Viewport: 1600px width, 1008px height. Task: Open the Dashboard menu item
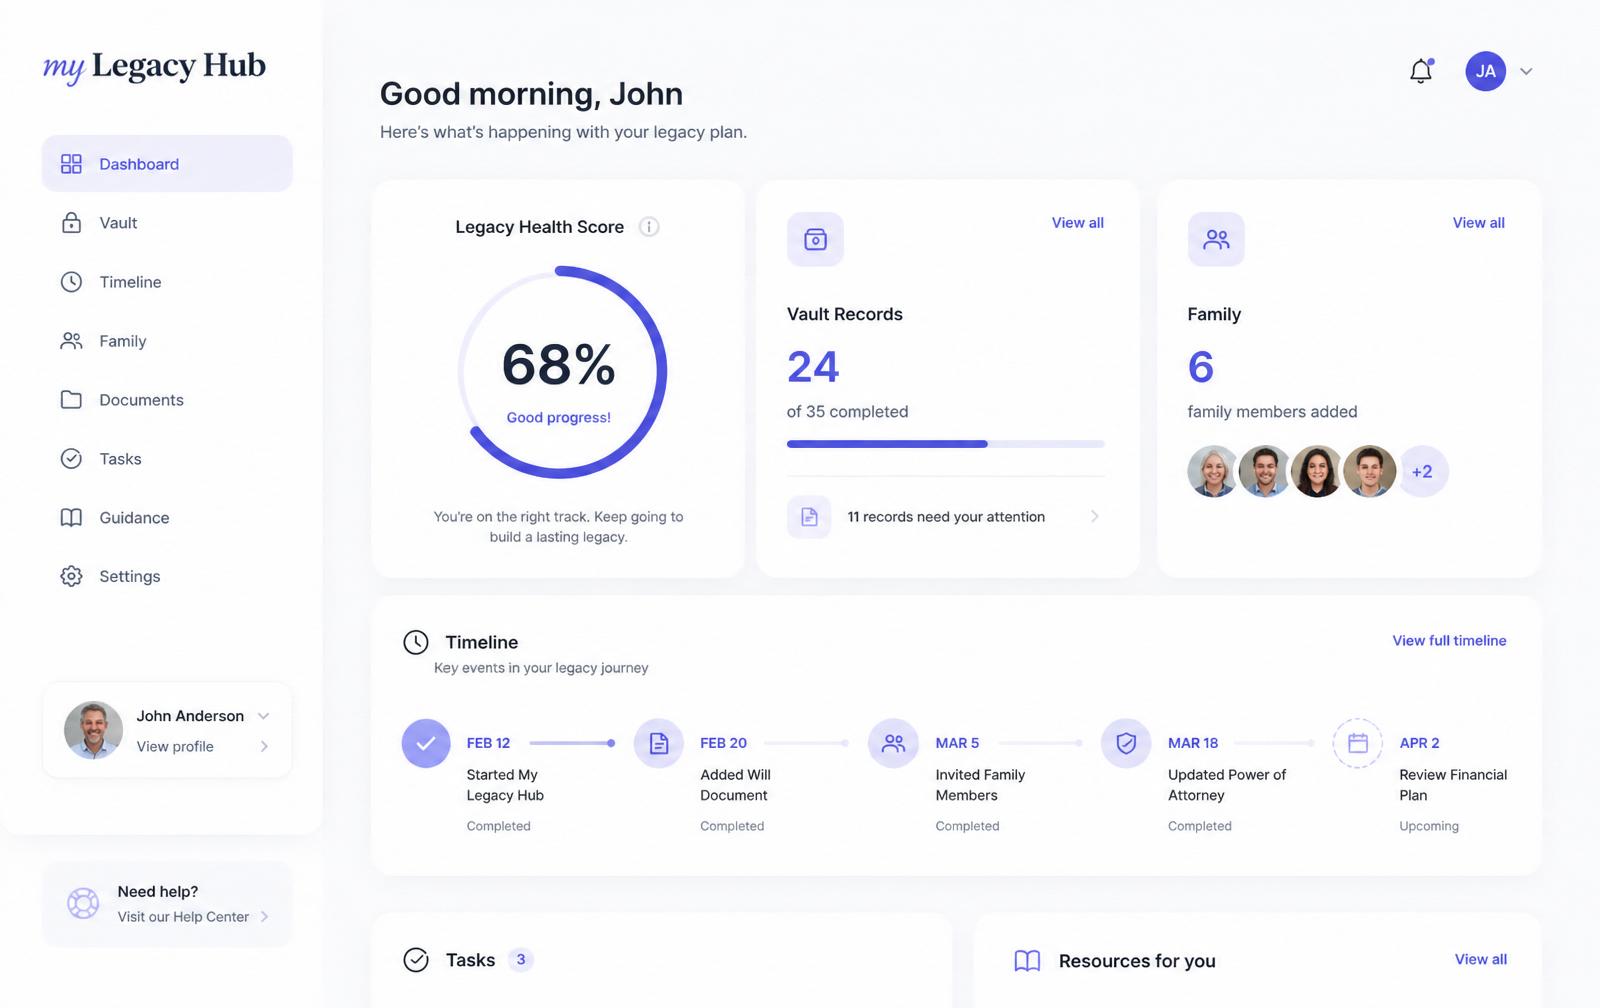(167, 164)
